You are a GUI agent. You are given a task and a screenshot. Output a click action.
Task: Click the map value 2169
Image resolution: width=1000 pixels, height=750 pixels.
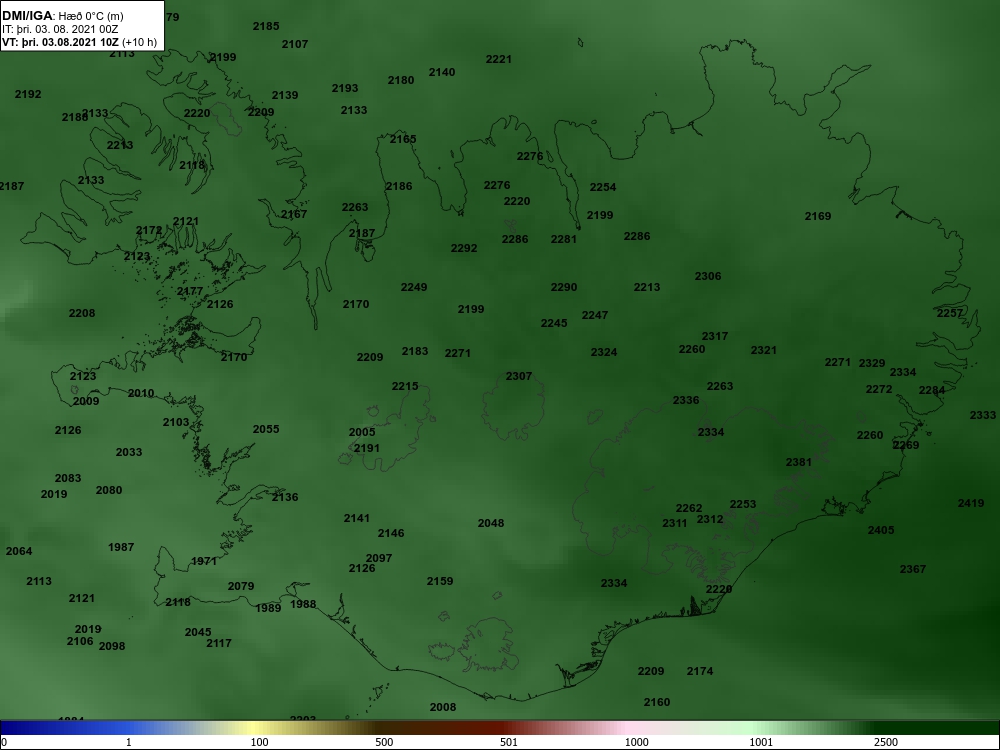coord(818,216)
